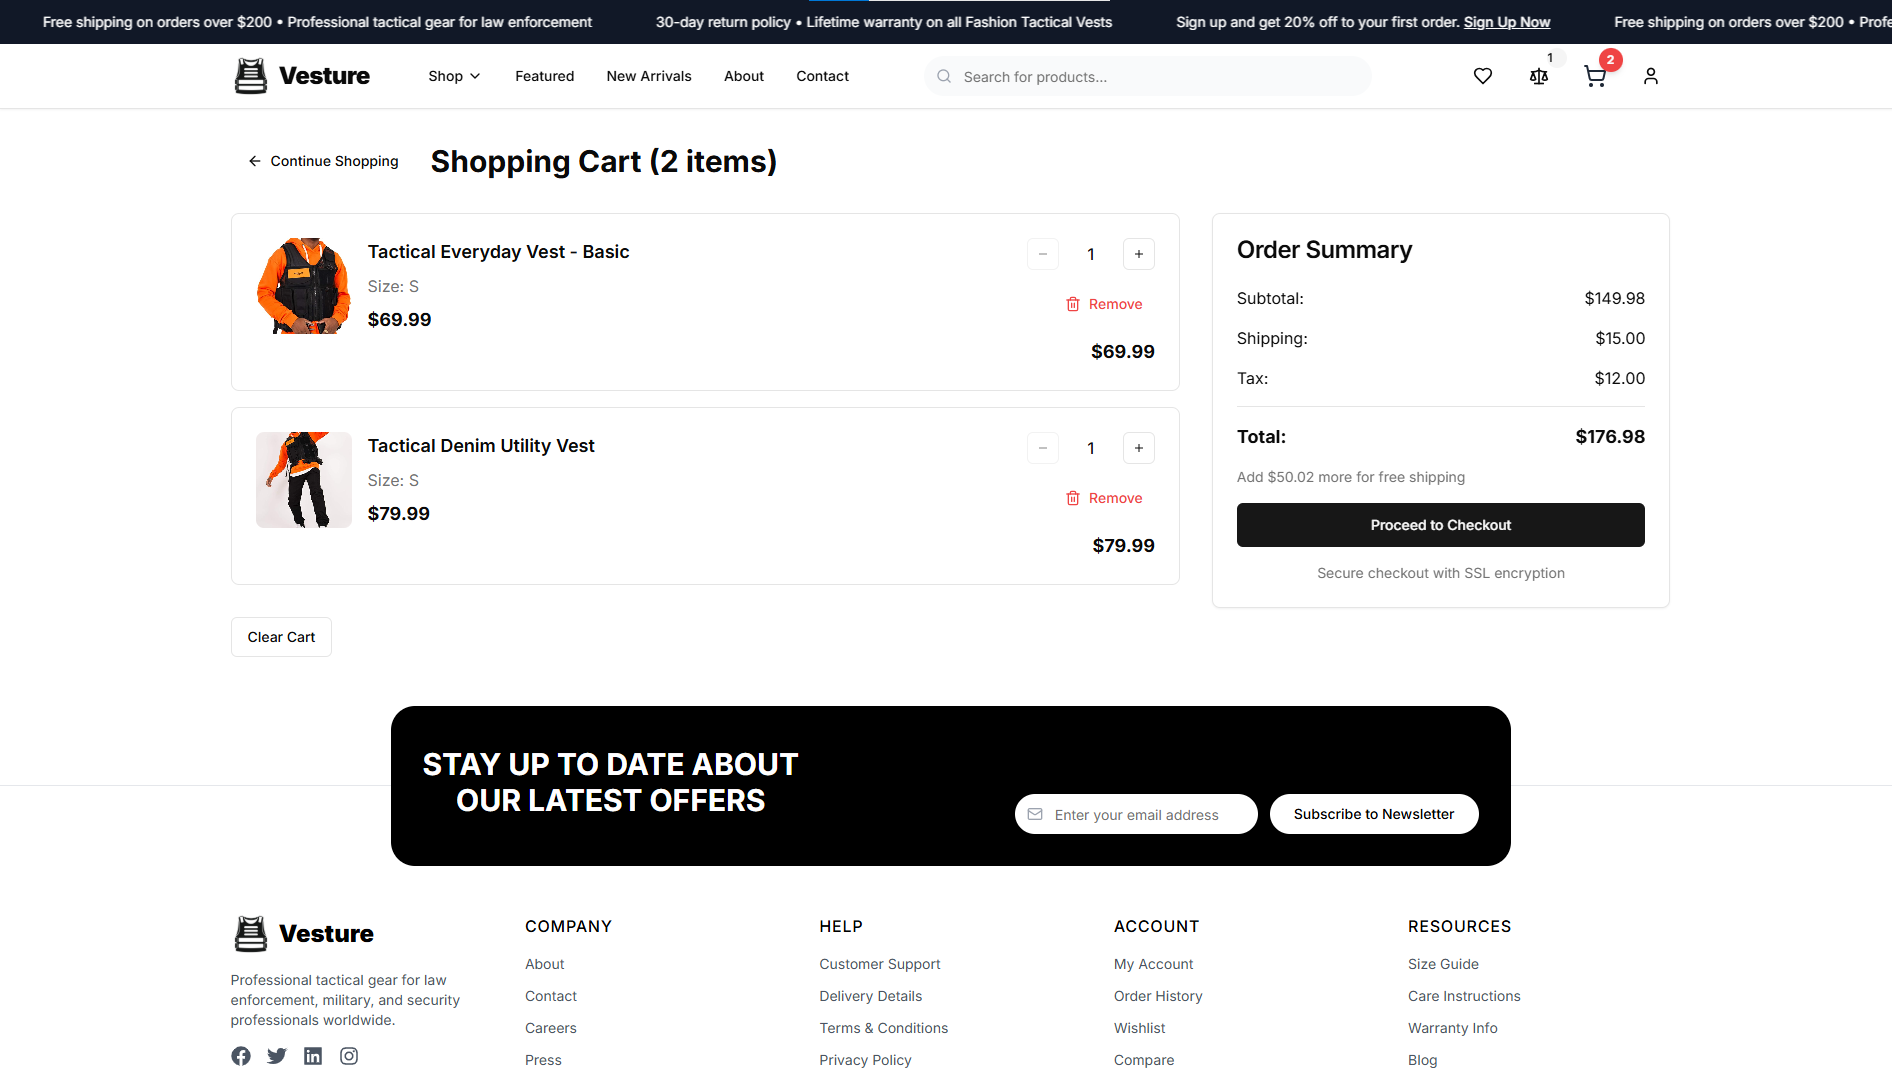This screenshot has width=1892, height=1075.
Task: Open the wishlist heart icon
Action: 1482,75
